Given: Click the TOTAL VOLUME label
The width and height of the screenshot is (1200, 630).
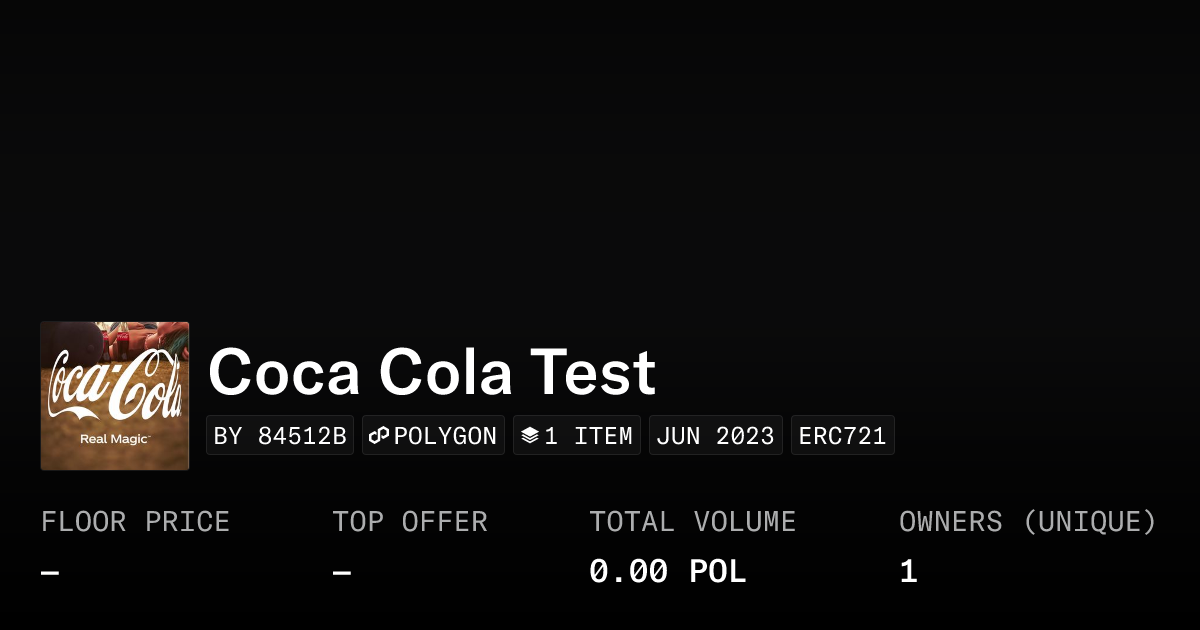Looking at the screenshot, I should click(x=693, y=522).
